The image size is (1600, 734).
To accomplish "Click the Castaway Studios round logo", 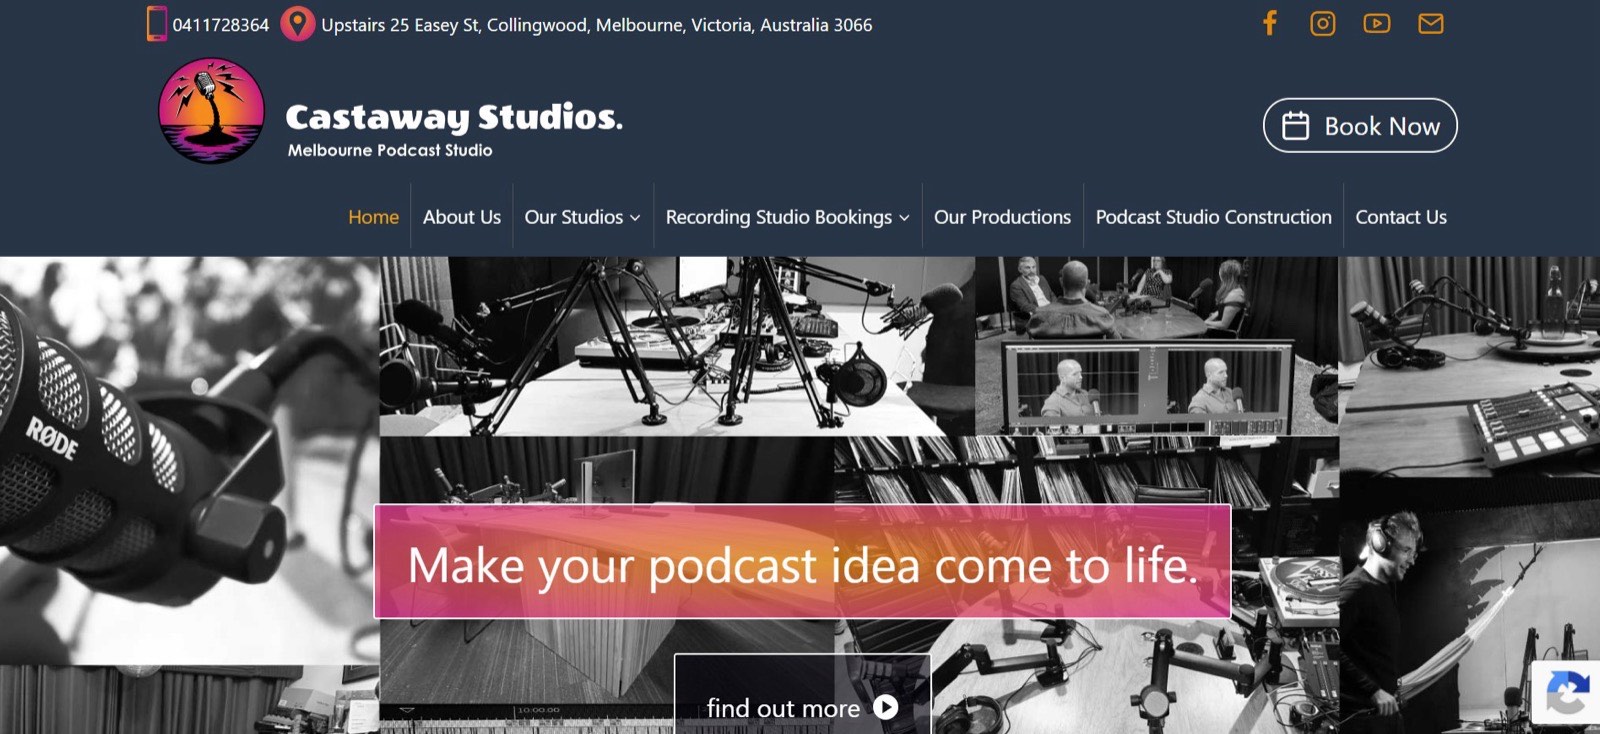I will [x=212, y=111].
